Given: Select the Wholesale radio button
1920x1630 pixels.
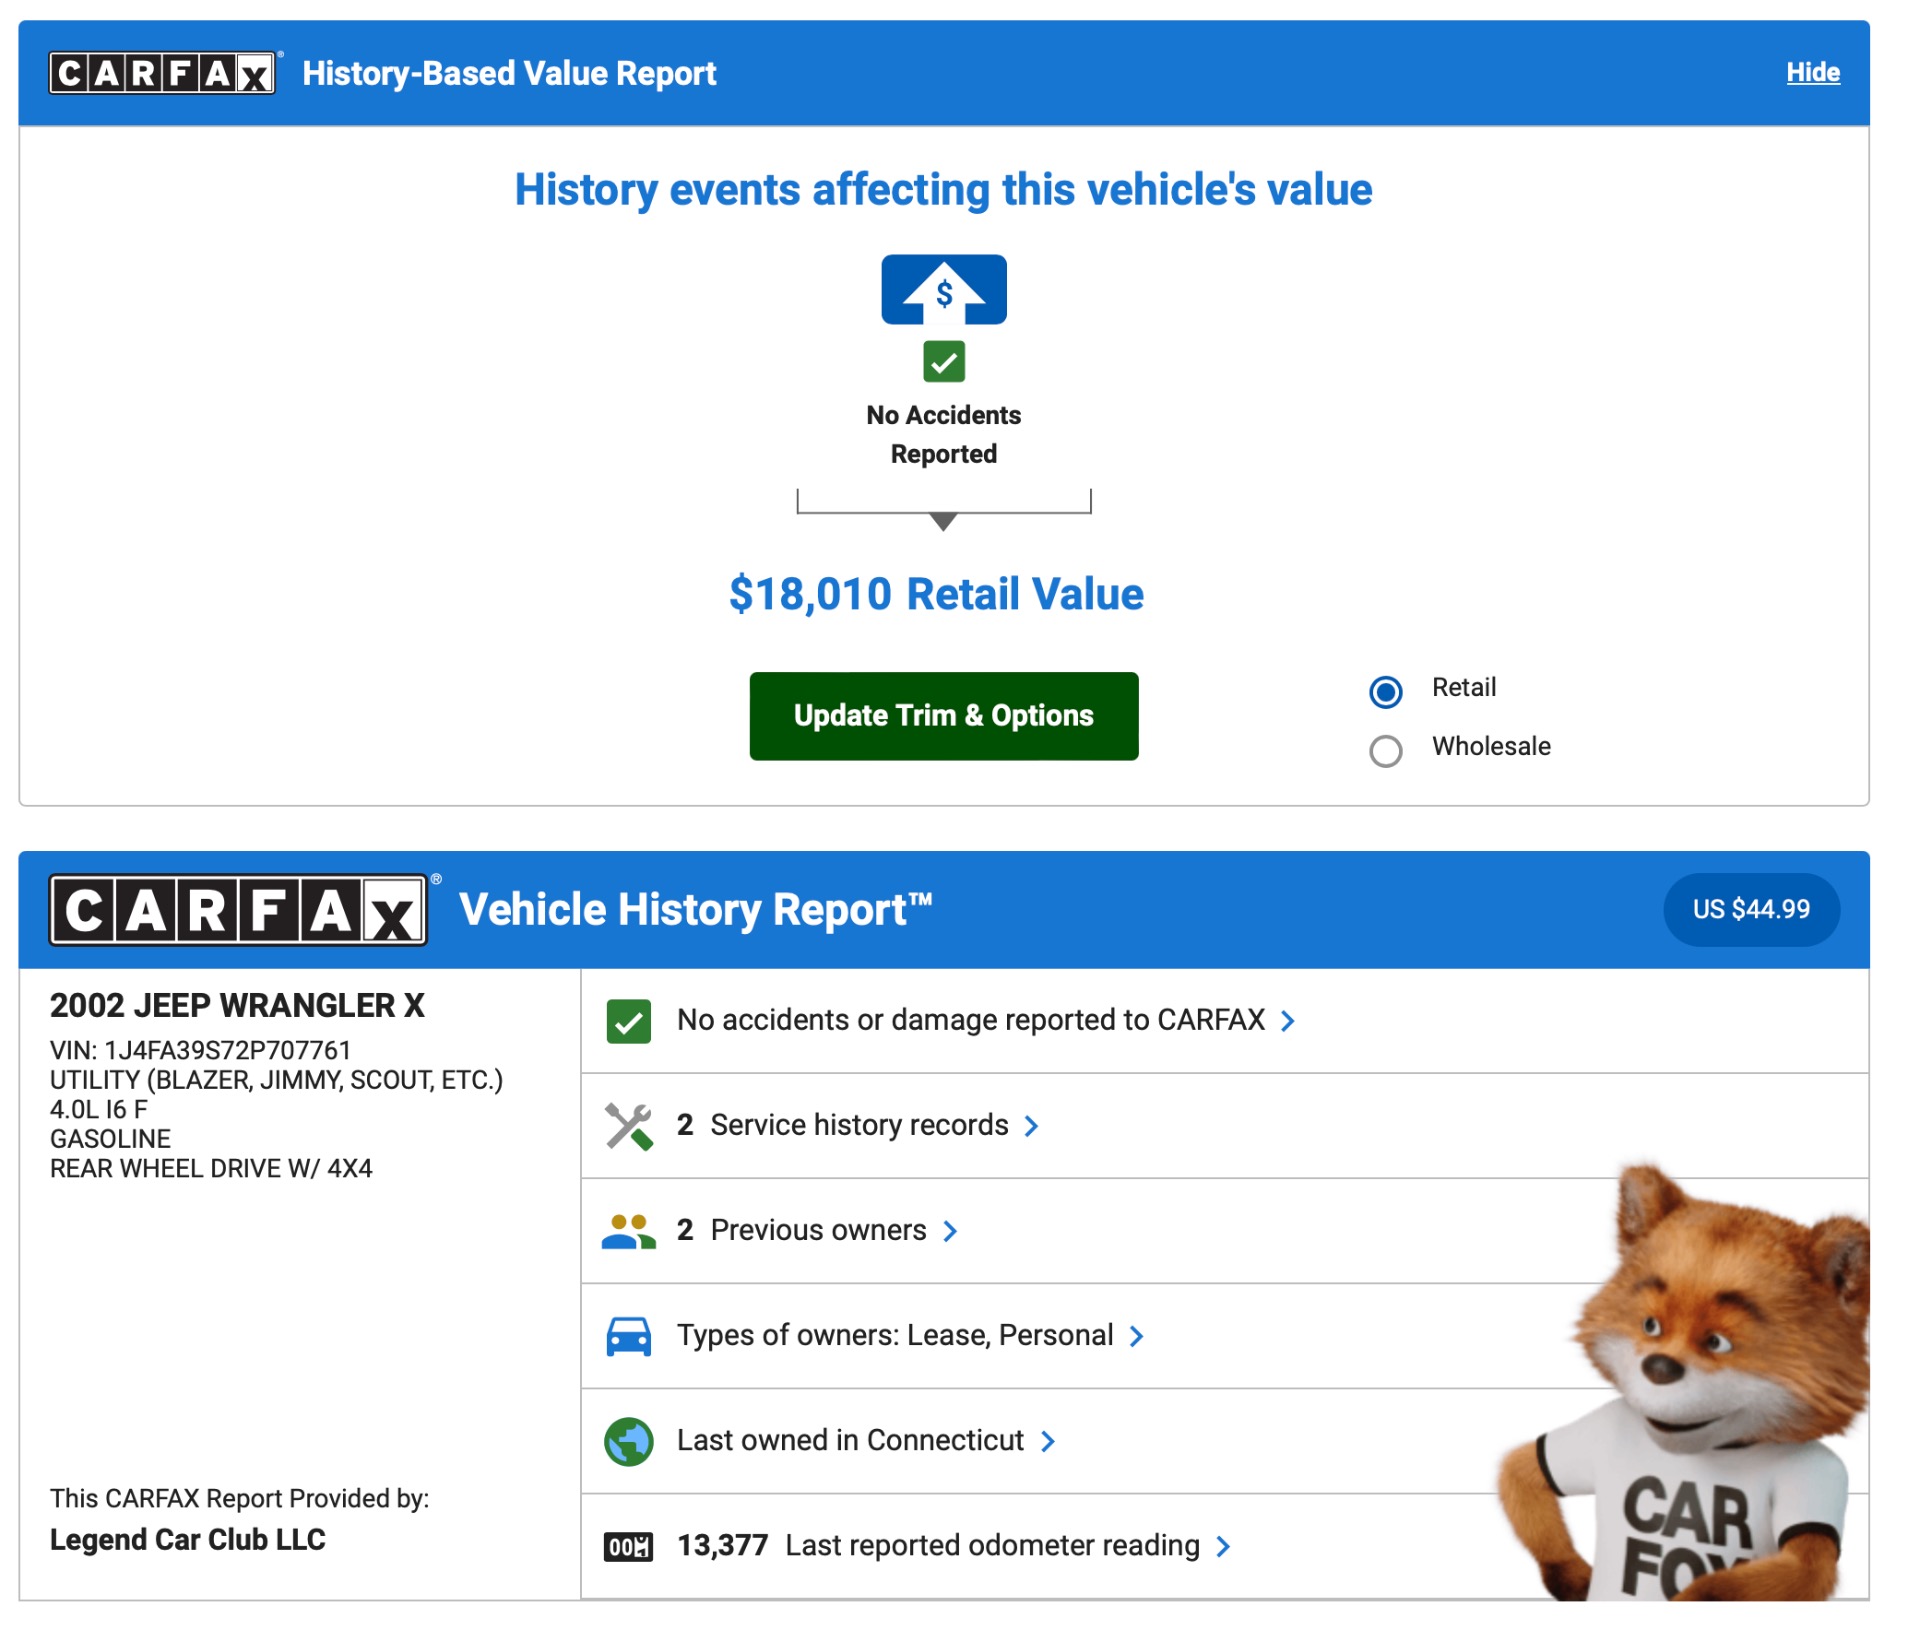Looking at the screenshot, I should [x=1385, y=750].
